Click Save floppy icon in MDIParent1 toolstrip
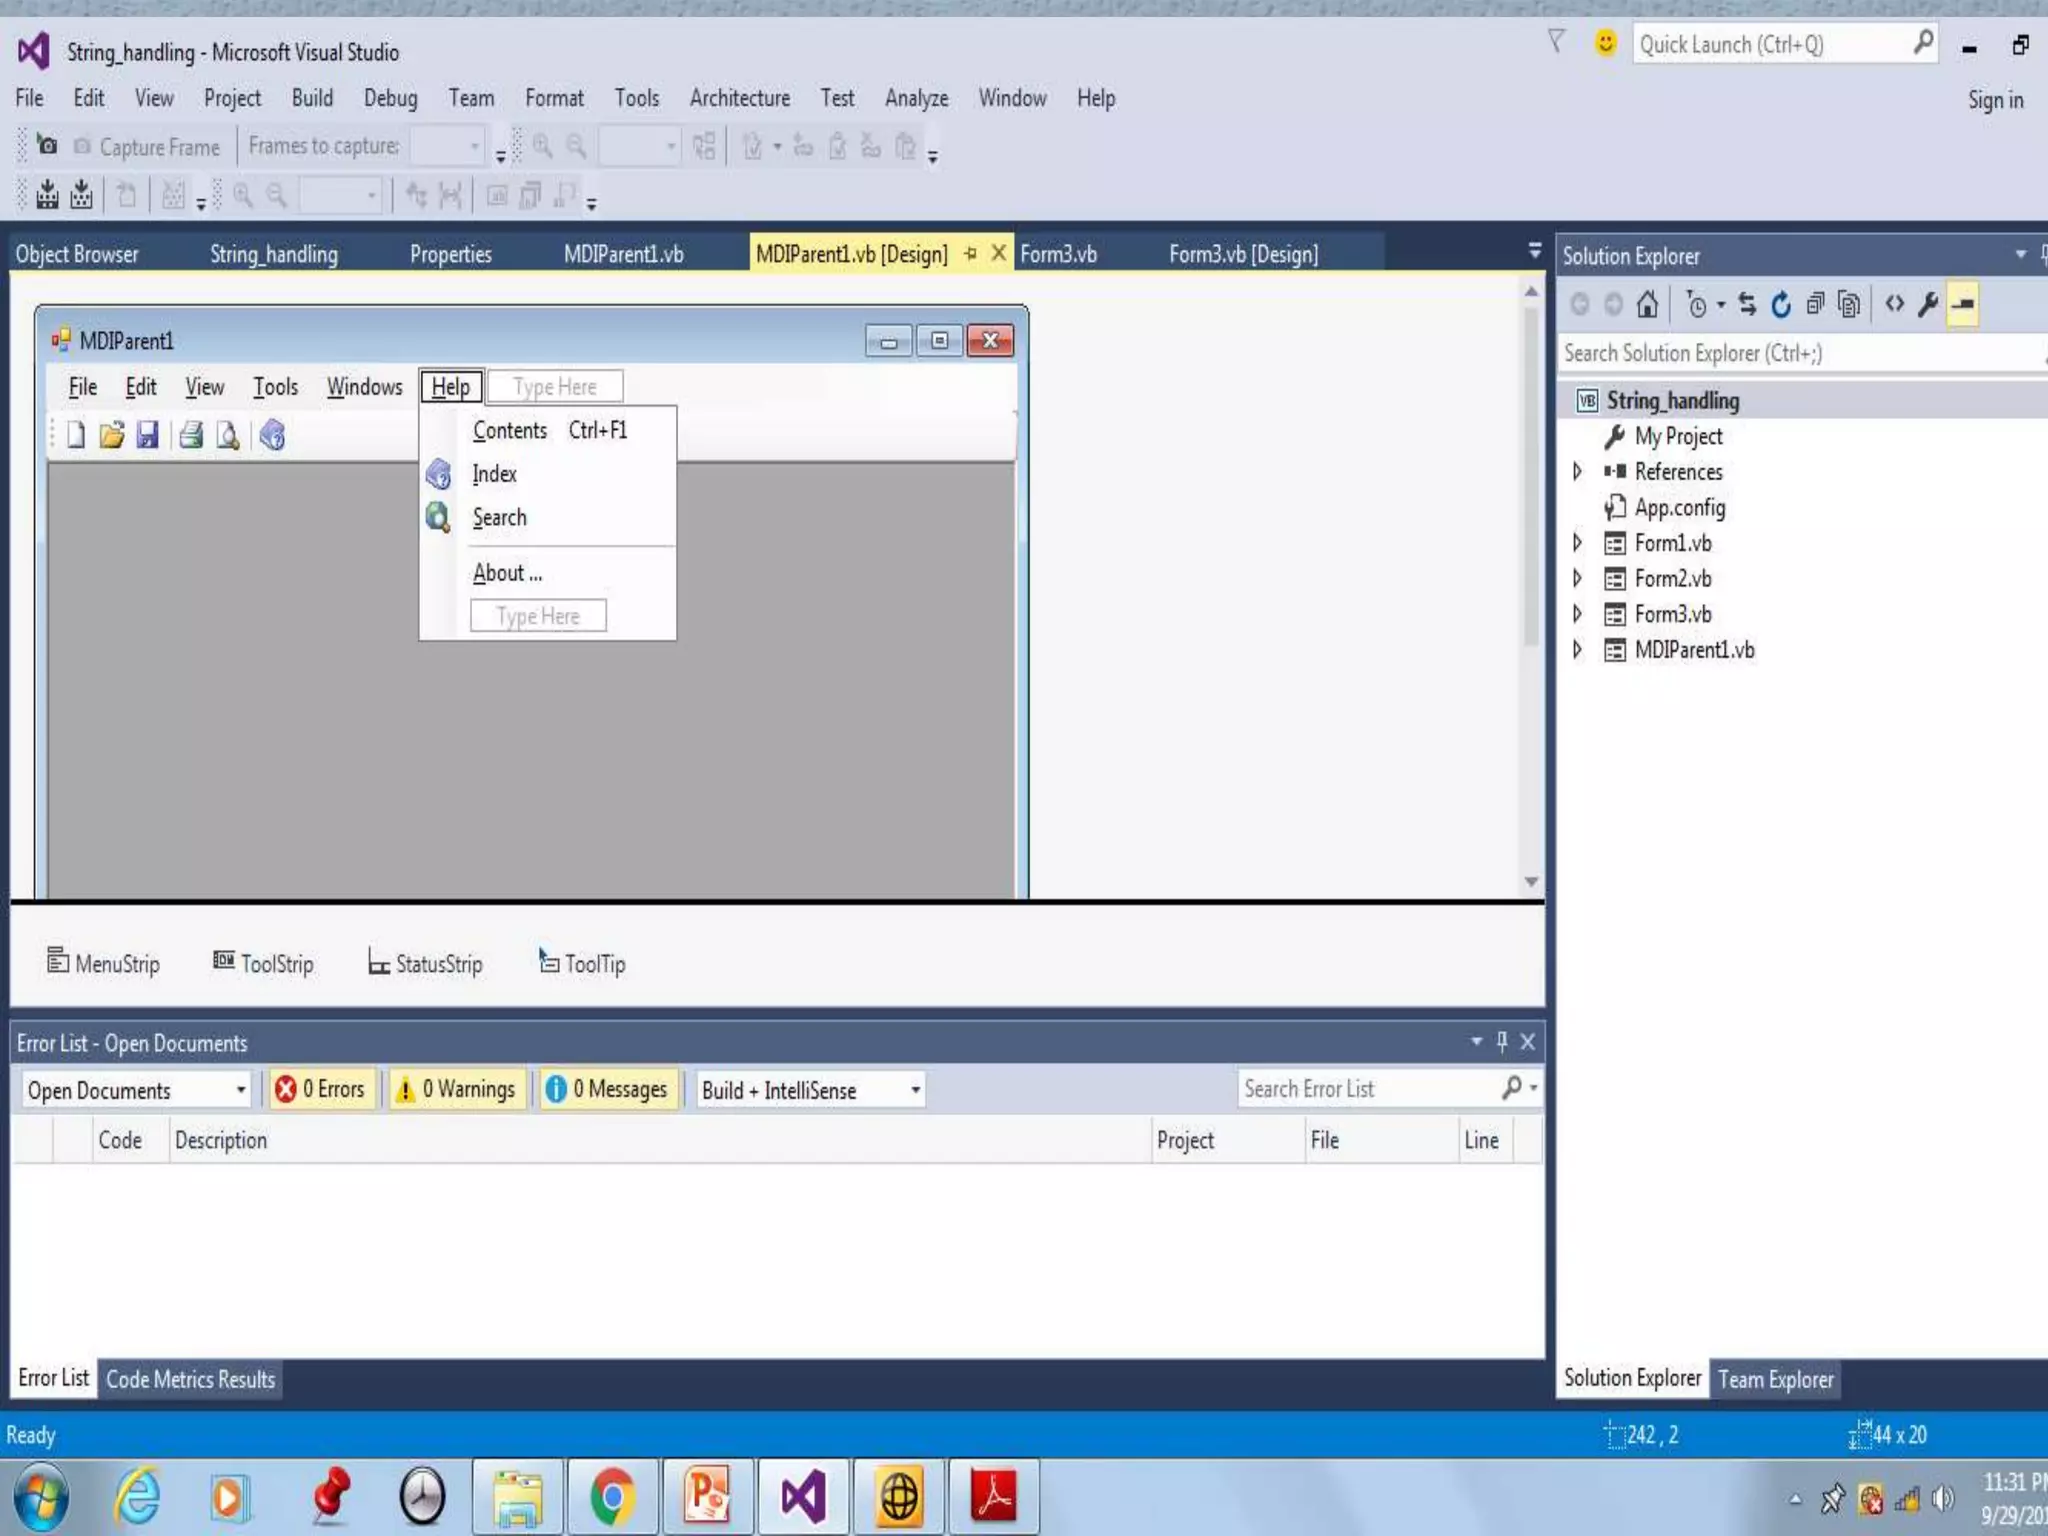This screenshot has width=2048, height=1536. (148, 435)
